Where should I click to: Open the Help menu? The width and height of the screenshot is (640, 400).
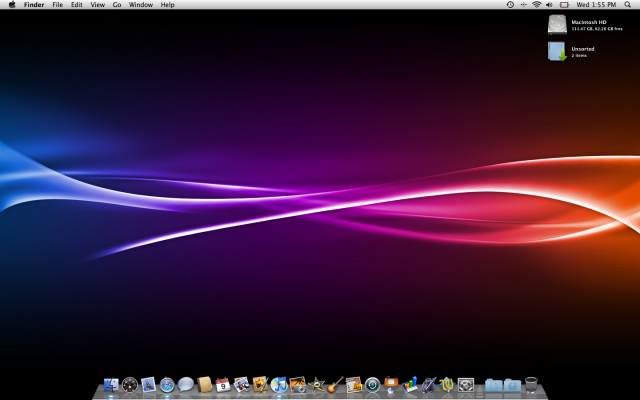click(167, 5)
